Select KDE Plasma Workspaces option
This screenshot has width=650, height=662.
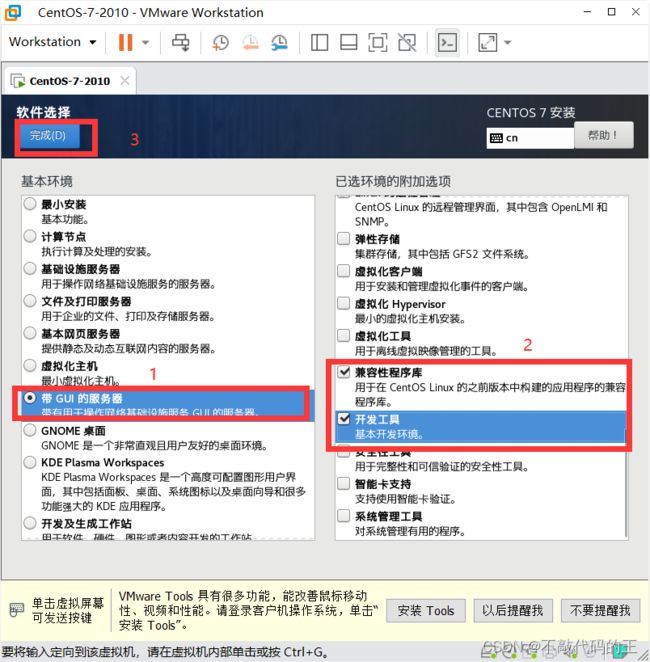(30, 462)
